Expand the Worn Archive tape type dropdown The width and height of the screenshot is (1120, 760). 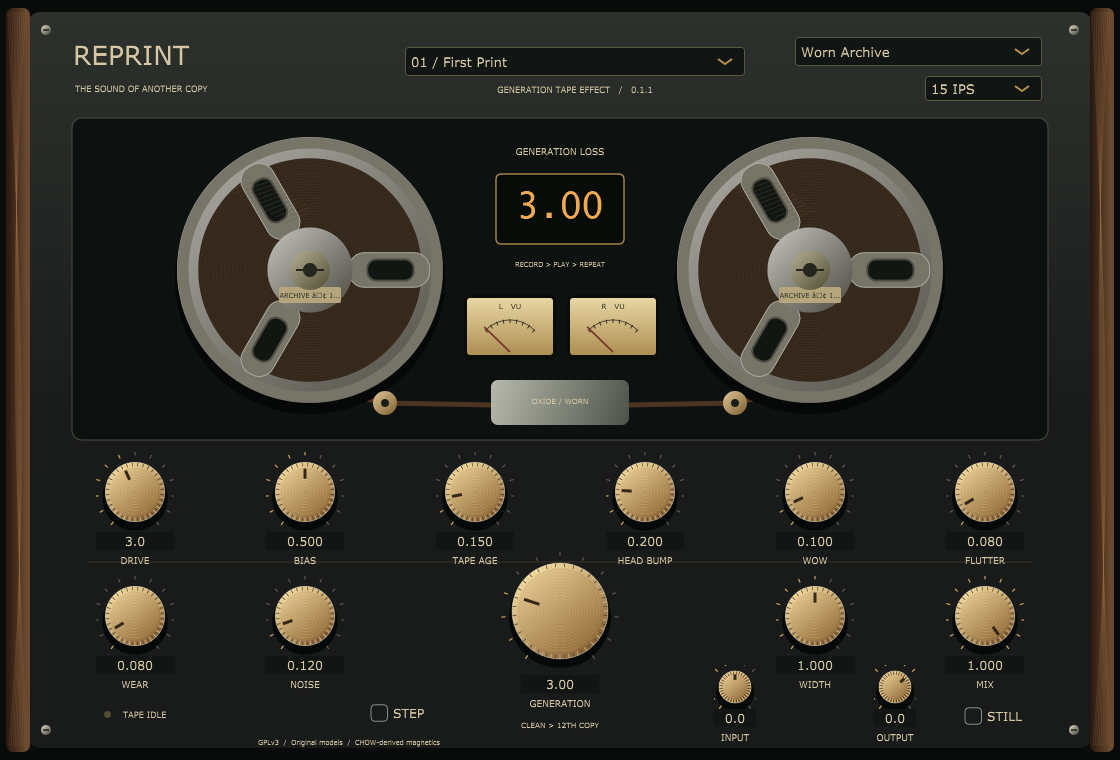[918, 51]
